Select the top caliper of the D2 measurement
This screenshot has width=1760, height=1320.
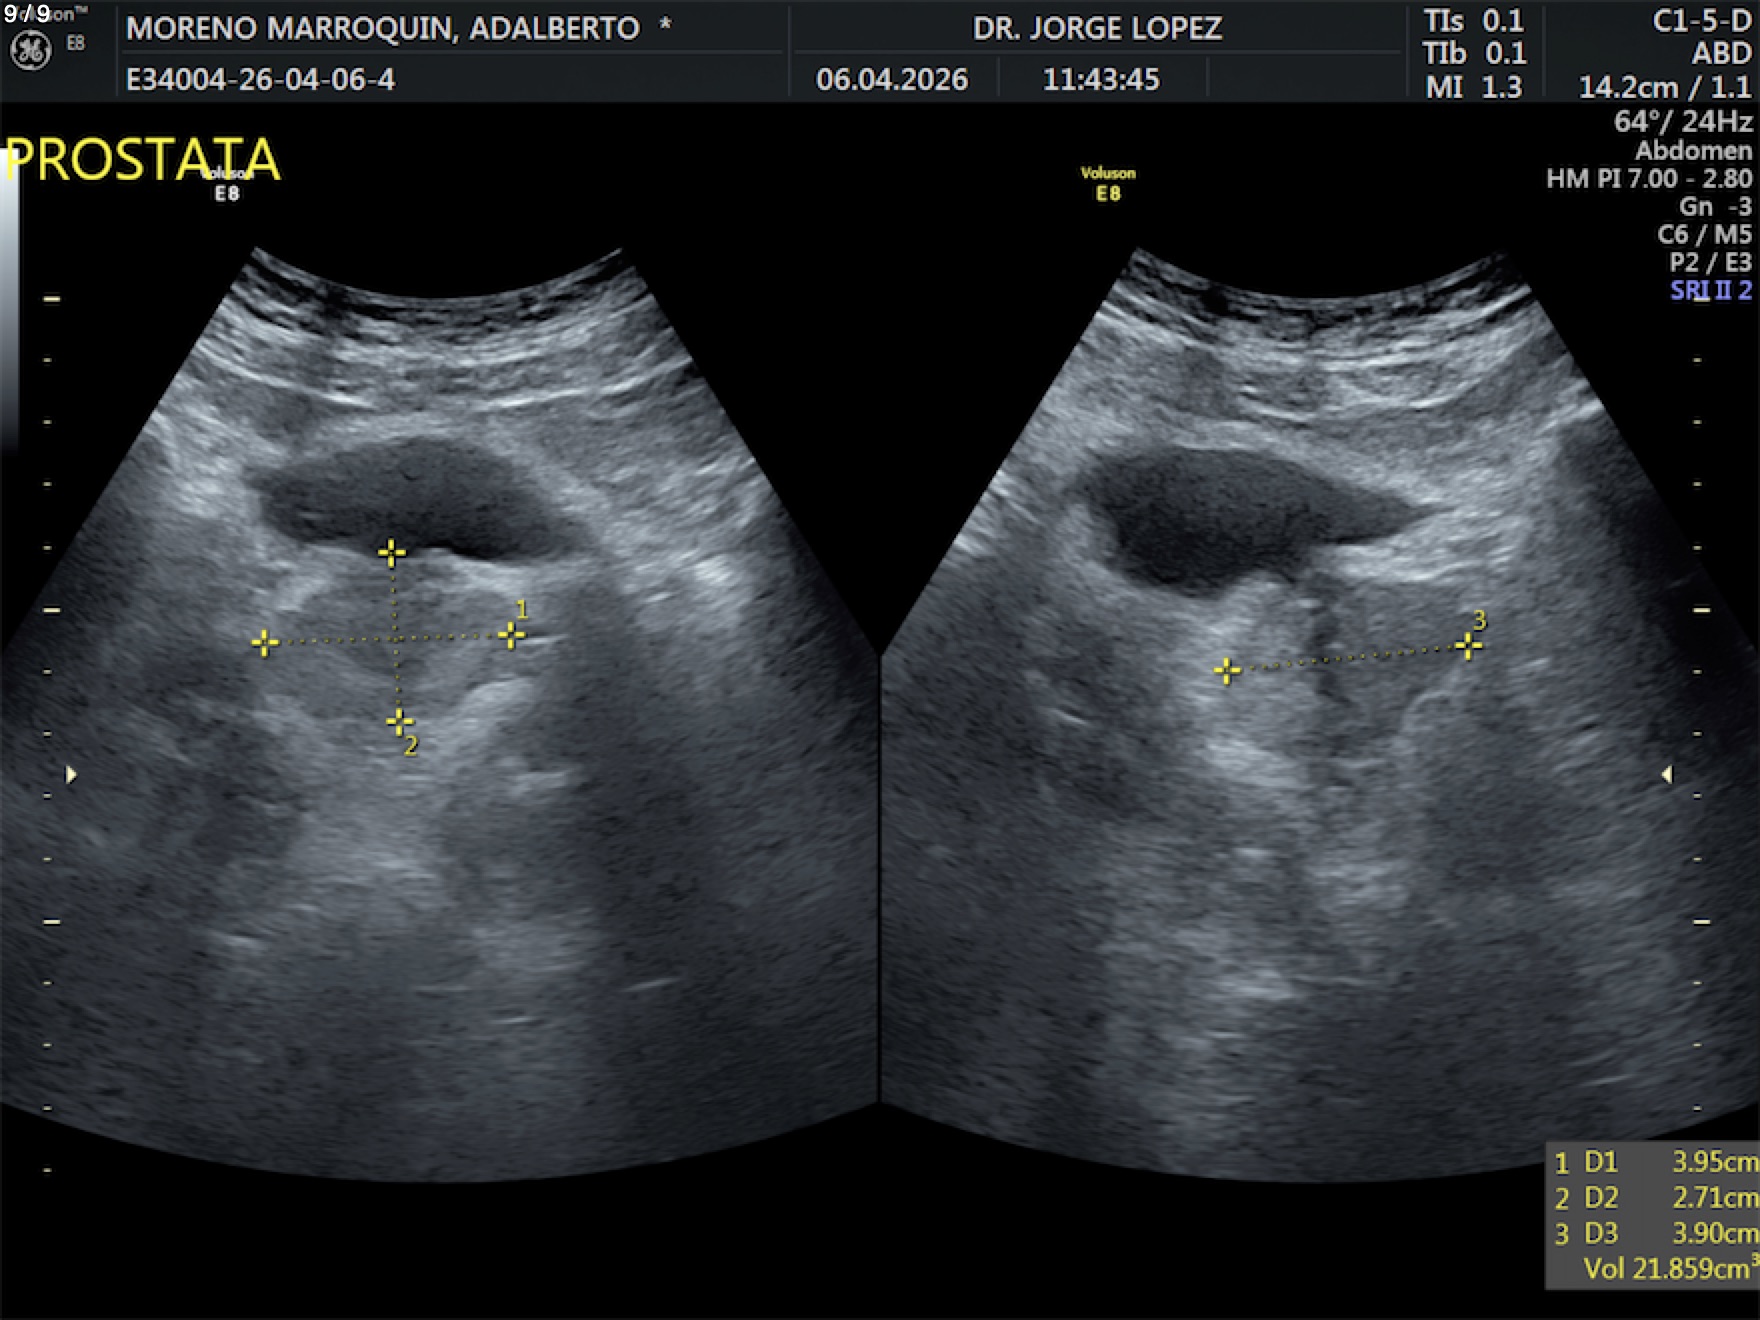(391, 552)
